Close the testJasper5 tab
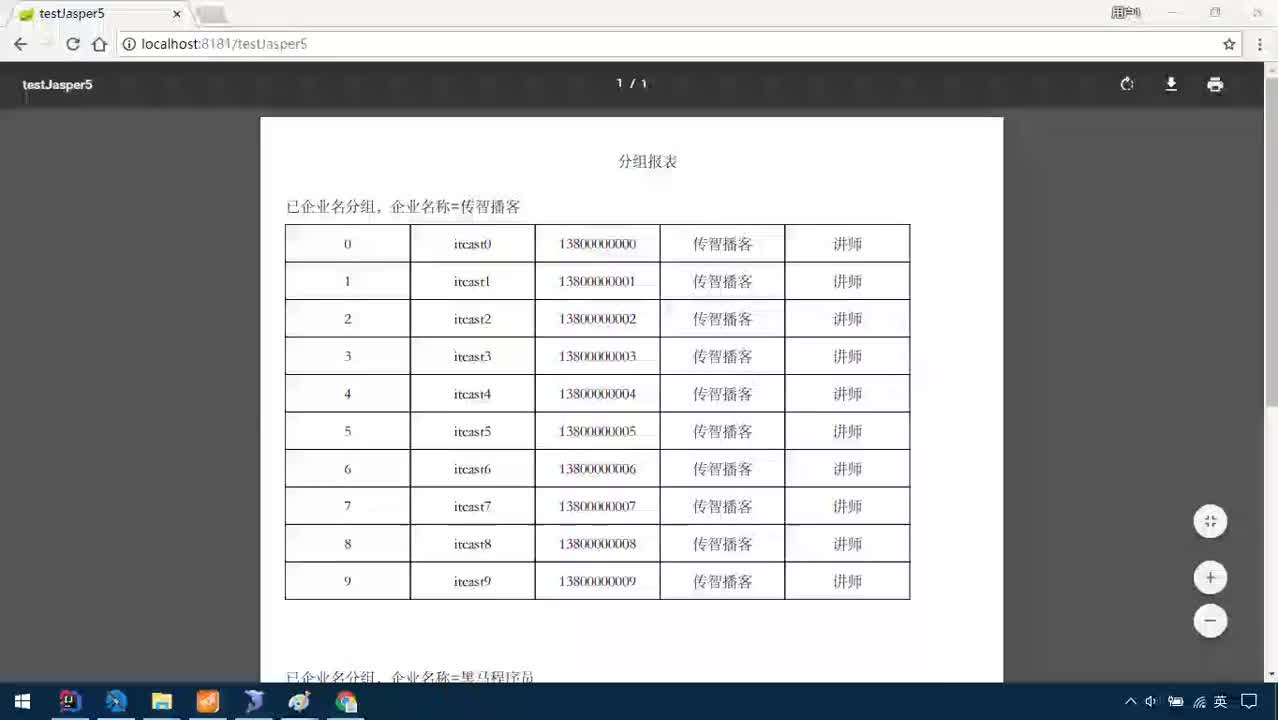 177,14
